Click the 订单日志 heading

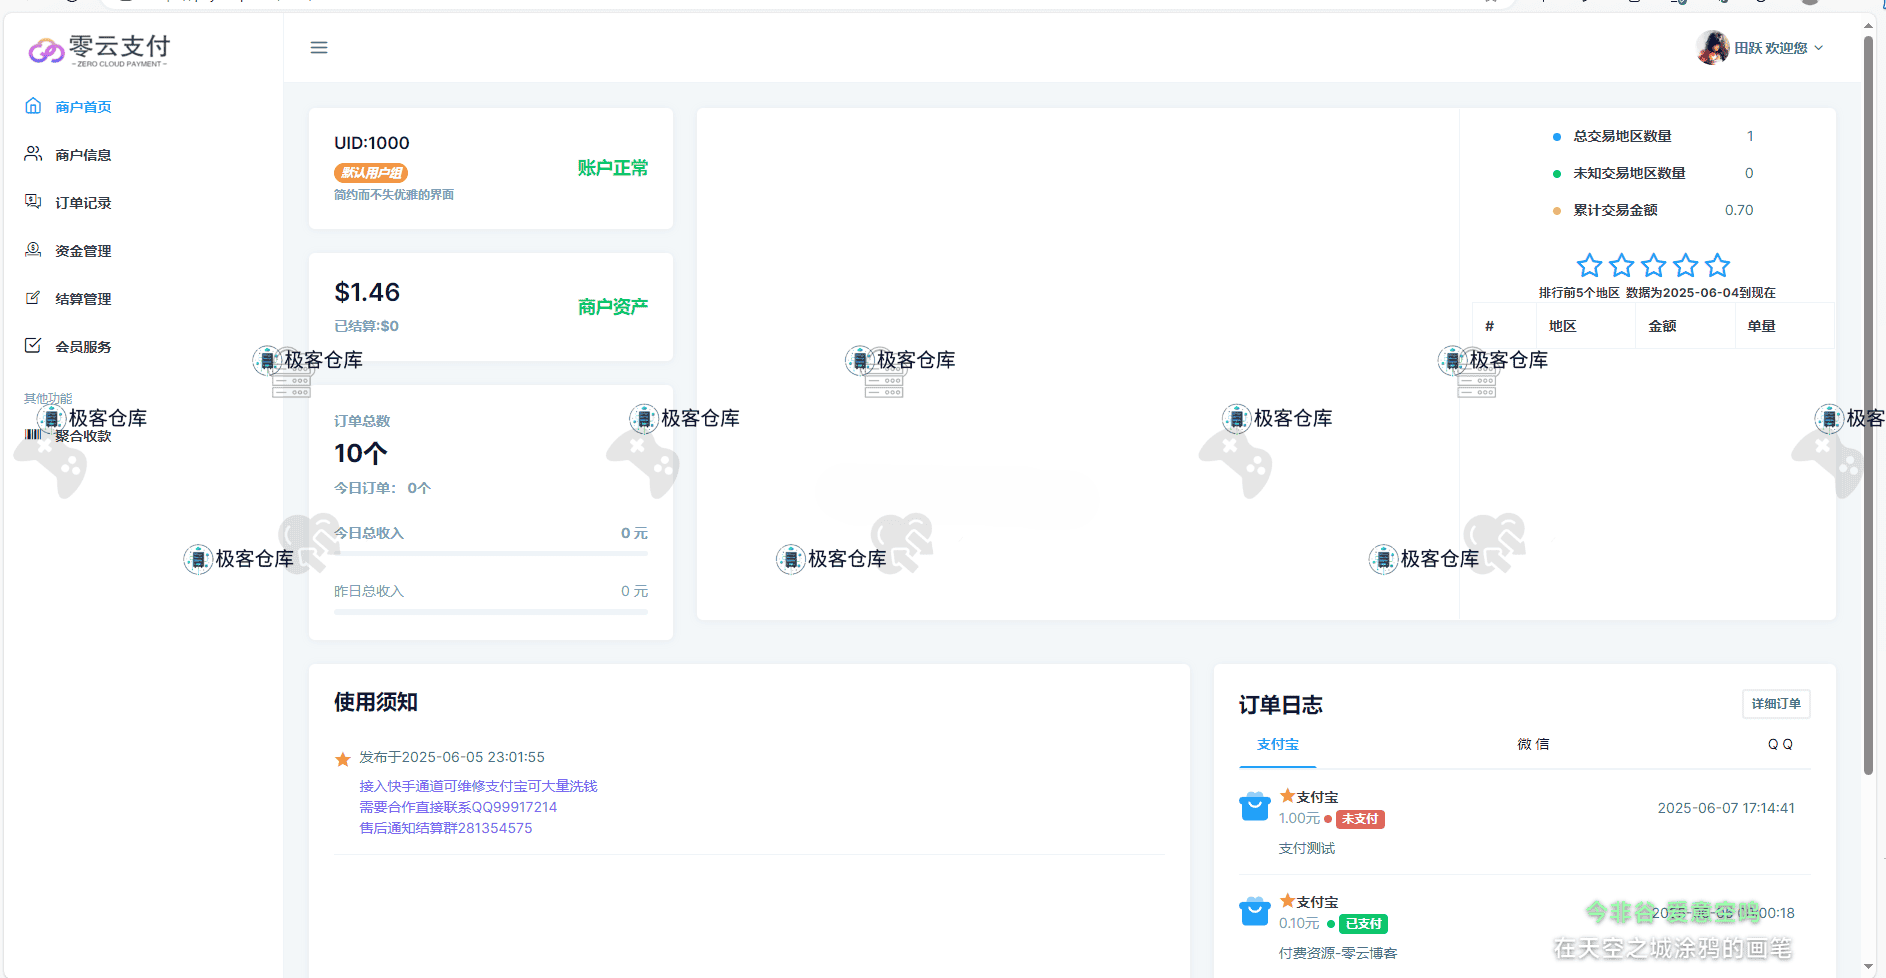[x=1281, y=705]
